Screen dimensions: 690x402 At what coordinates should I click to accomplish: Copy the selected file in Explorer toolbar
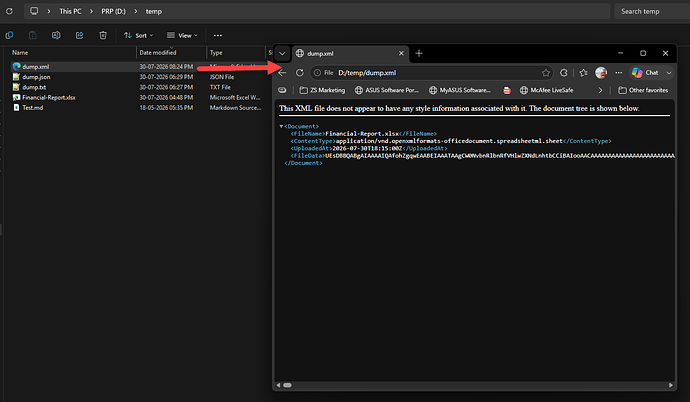click(x=9, y=35)
